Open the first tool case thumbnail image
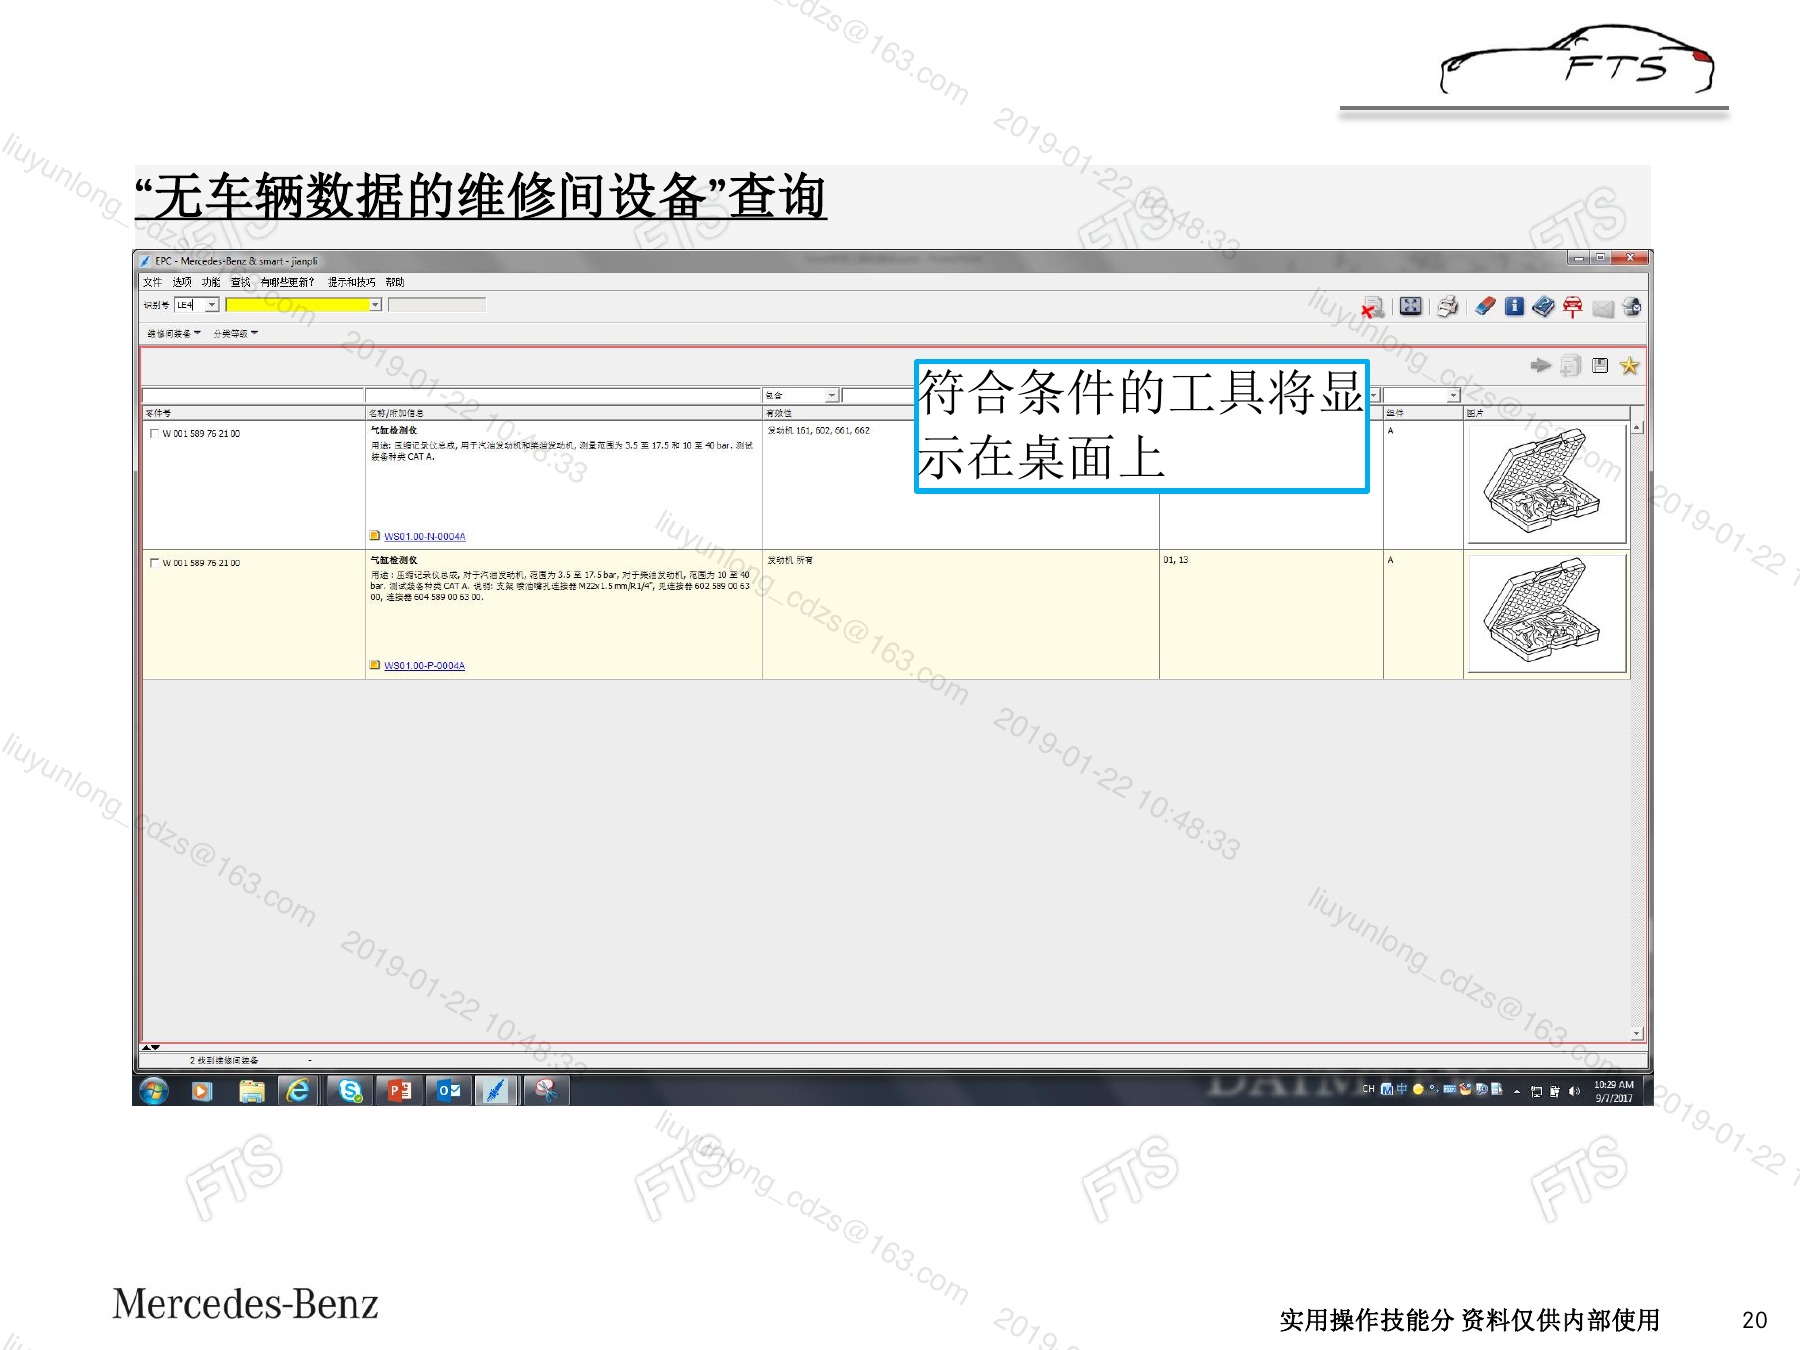Screen dimensions: 1800x1350 (x=1546, y=484)
